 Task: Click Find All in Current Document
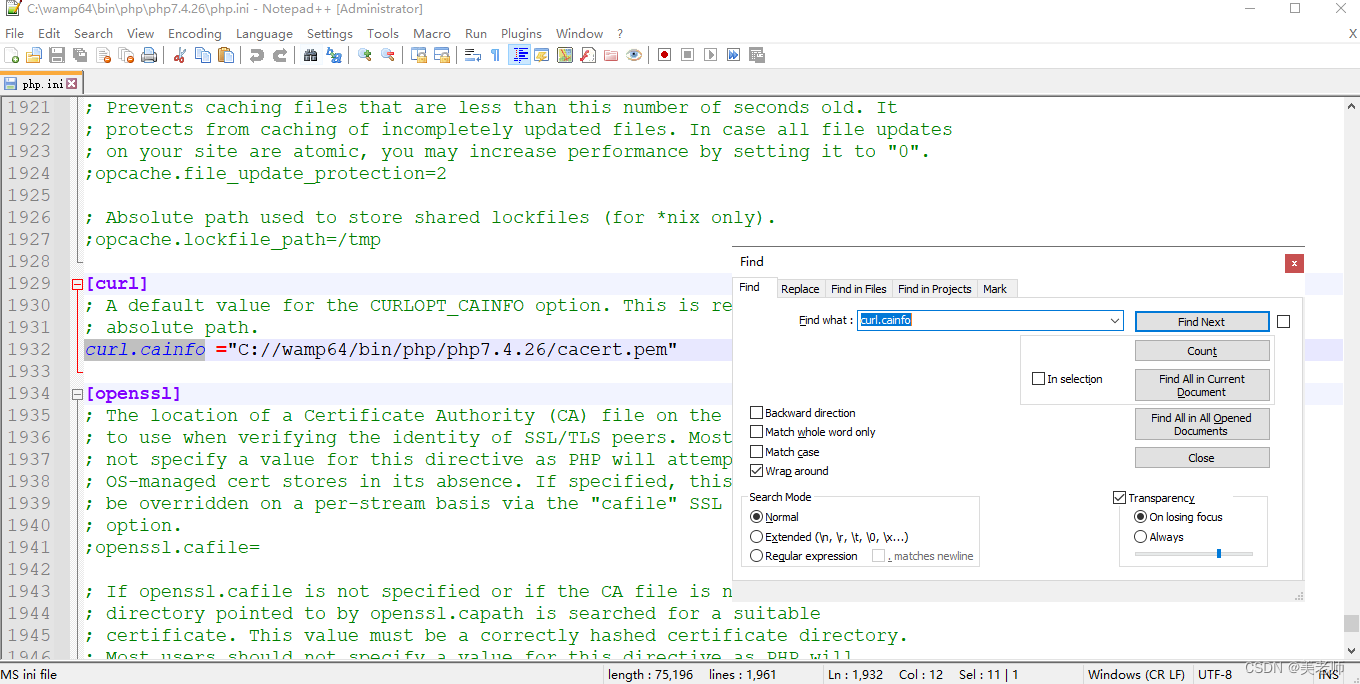(x=1202, y=385)
